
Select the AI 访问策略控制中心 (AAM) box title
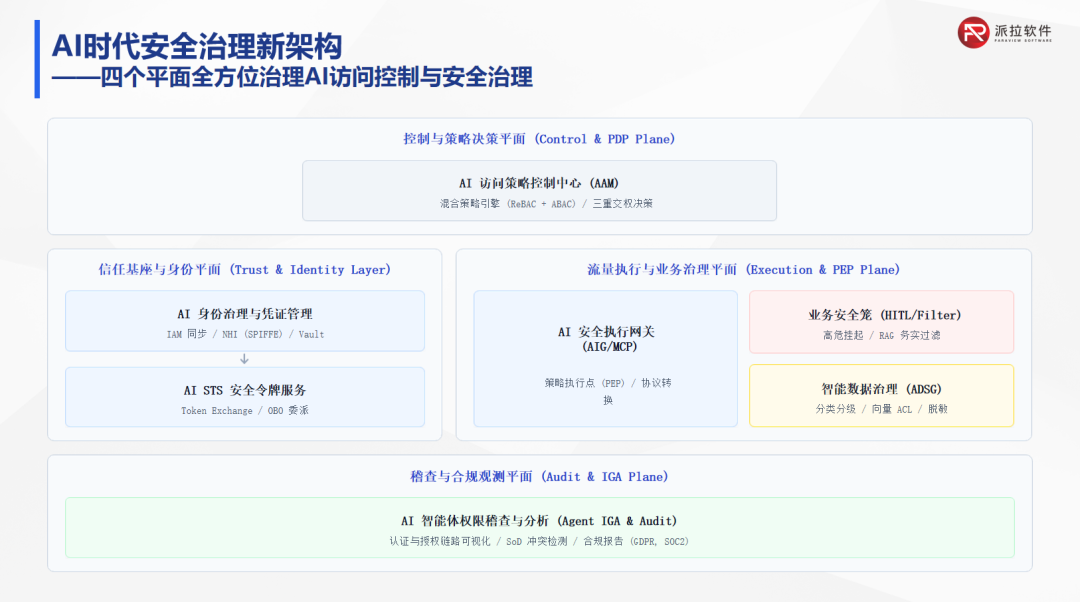tap(539, 183)
